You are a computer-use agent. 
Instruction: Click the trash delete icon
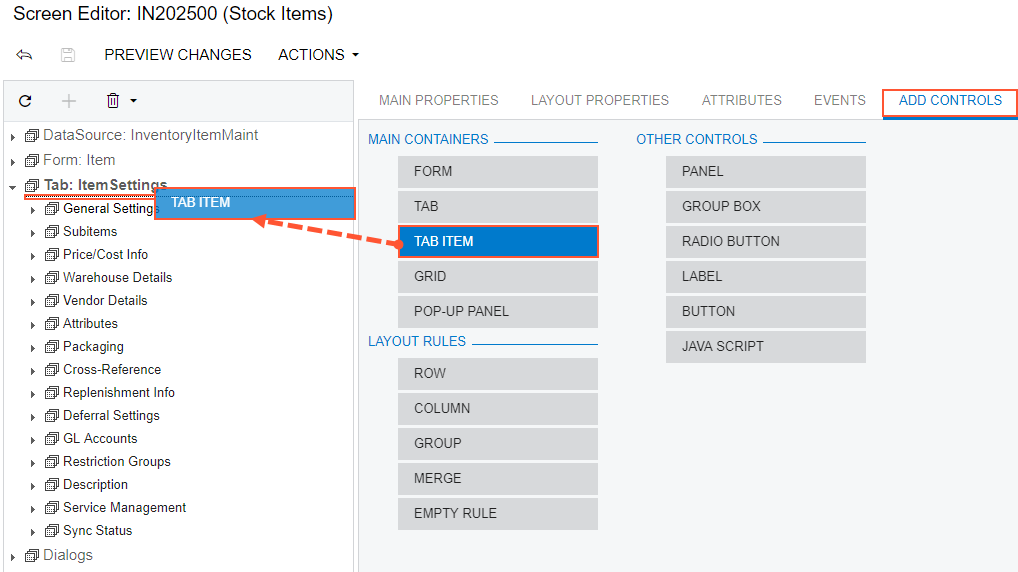tap(112, 101)
